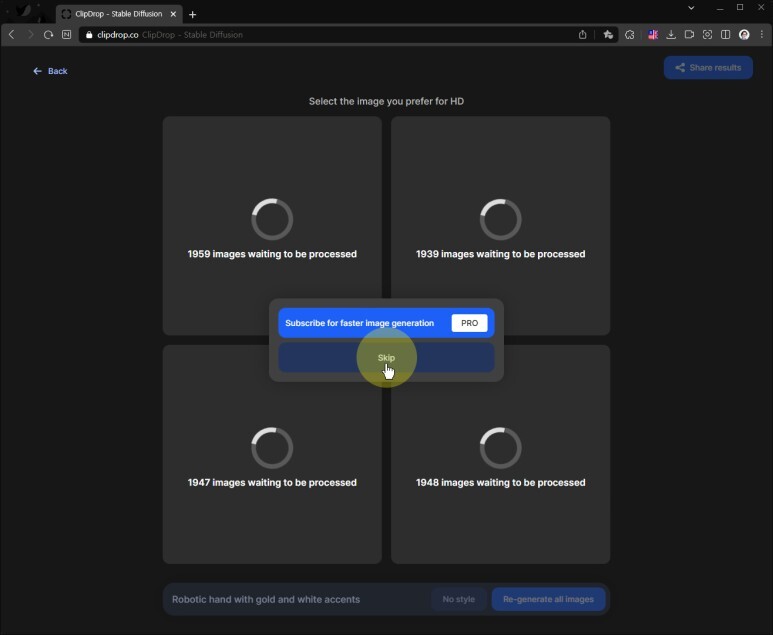
Task: Open the PRO upgrade badge
Action: 469,323
